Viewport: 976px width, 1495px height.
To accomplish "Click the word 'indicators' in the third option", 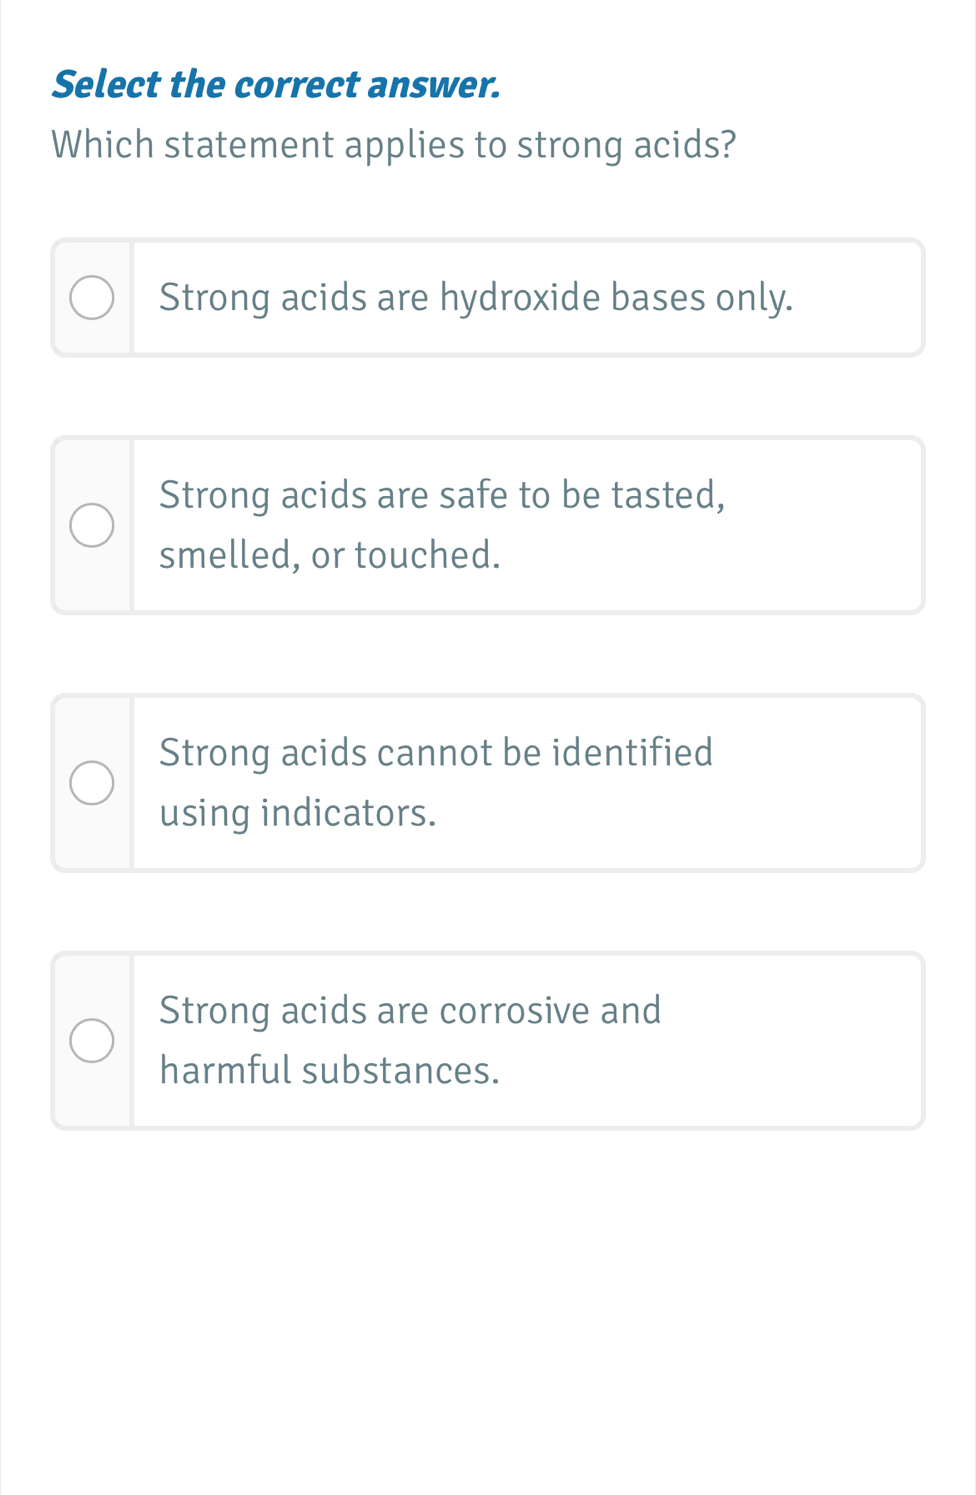I will coord(348,813).
